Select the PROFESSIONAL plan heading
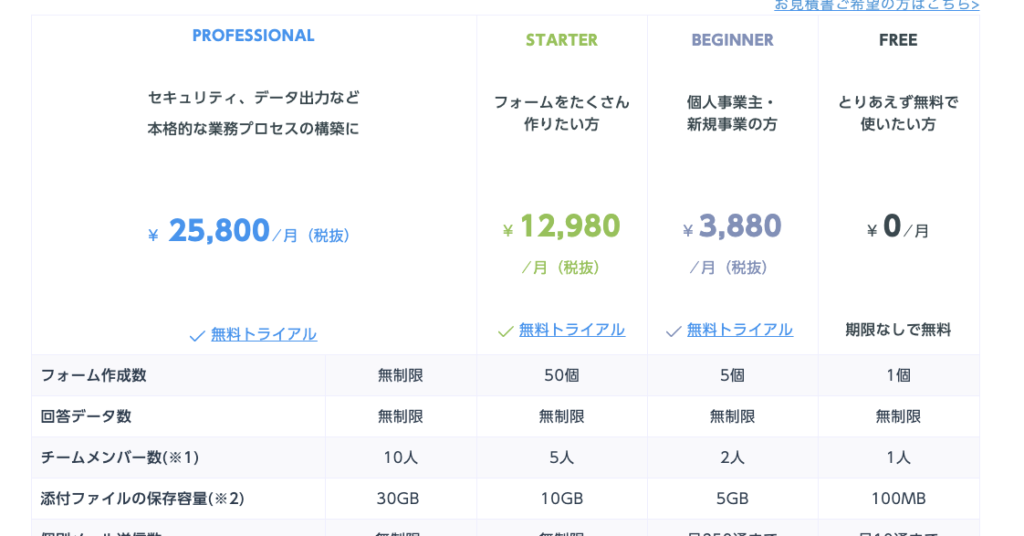The width and height of the screenshot is (1024, 536). click(253, 36)
